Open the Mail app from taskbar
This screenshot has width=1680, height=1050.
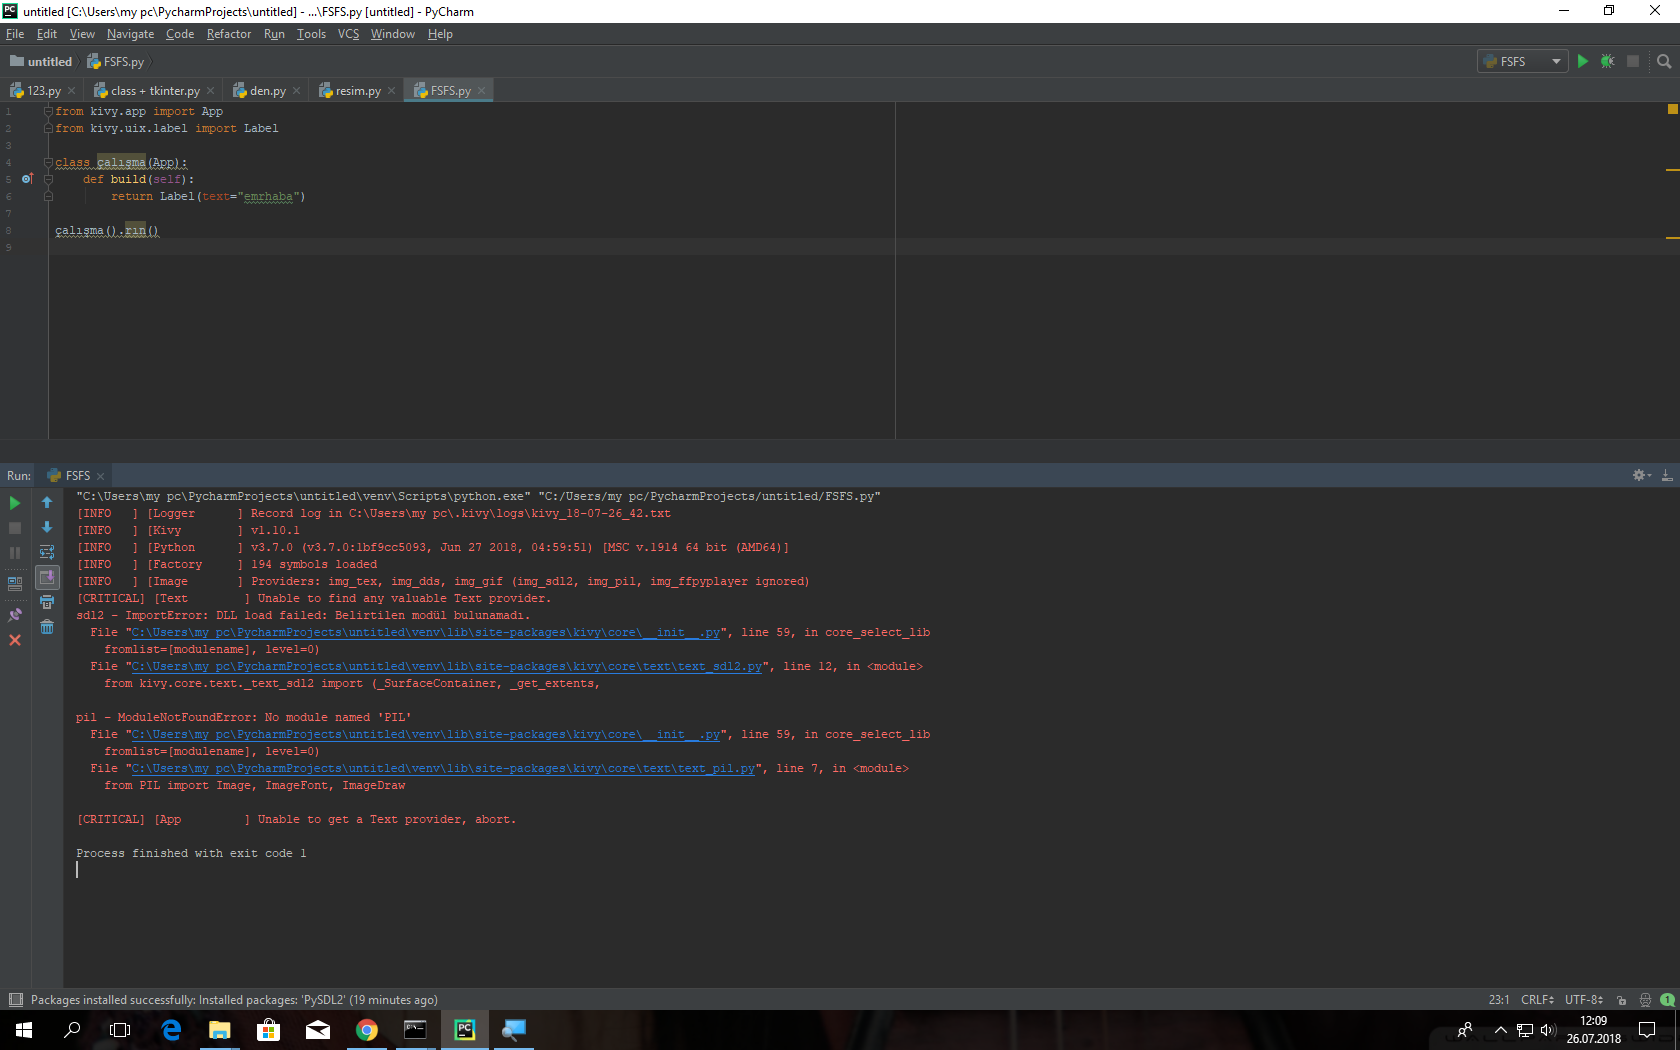click(318, 1030)
